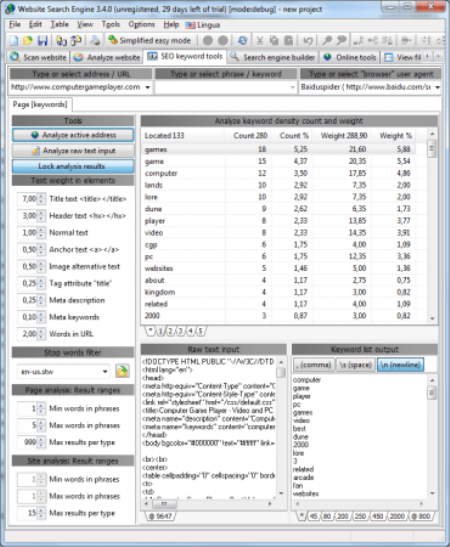Open the Help menu
This screenshot has height=547, width=450.
tap(171, 25)
